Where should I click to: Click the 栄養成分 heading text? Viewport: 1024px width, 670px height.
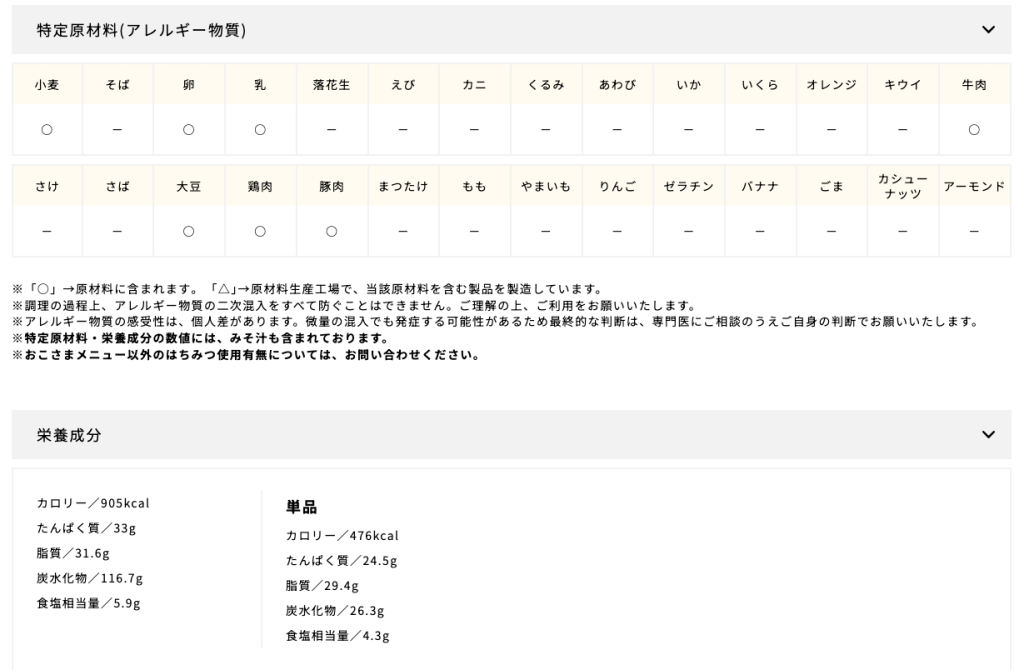69,435
